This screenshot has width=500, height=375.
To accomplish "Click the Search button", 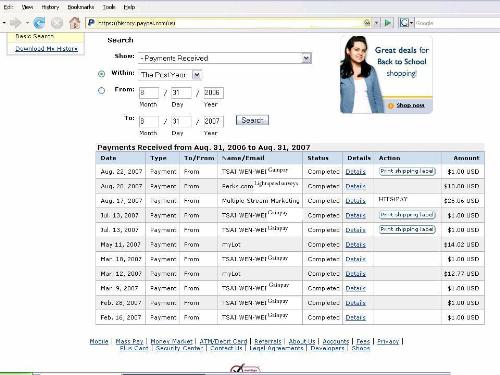I will tap(252, 120).
